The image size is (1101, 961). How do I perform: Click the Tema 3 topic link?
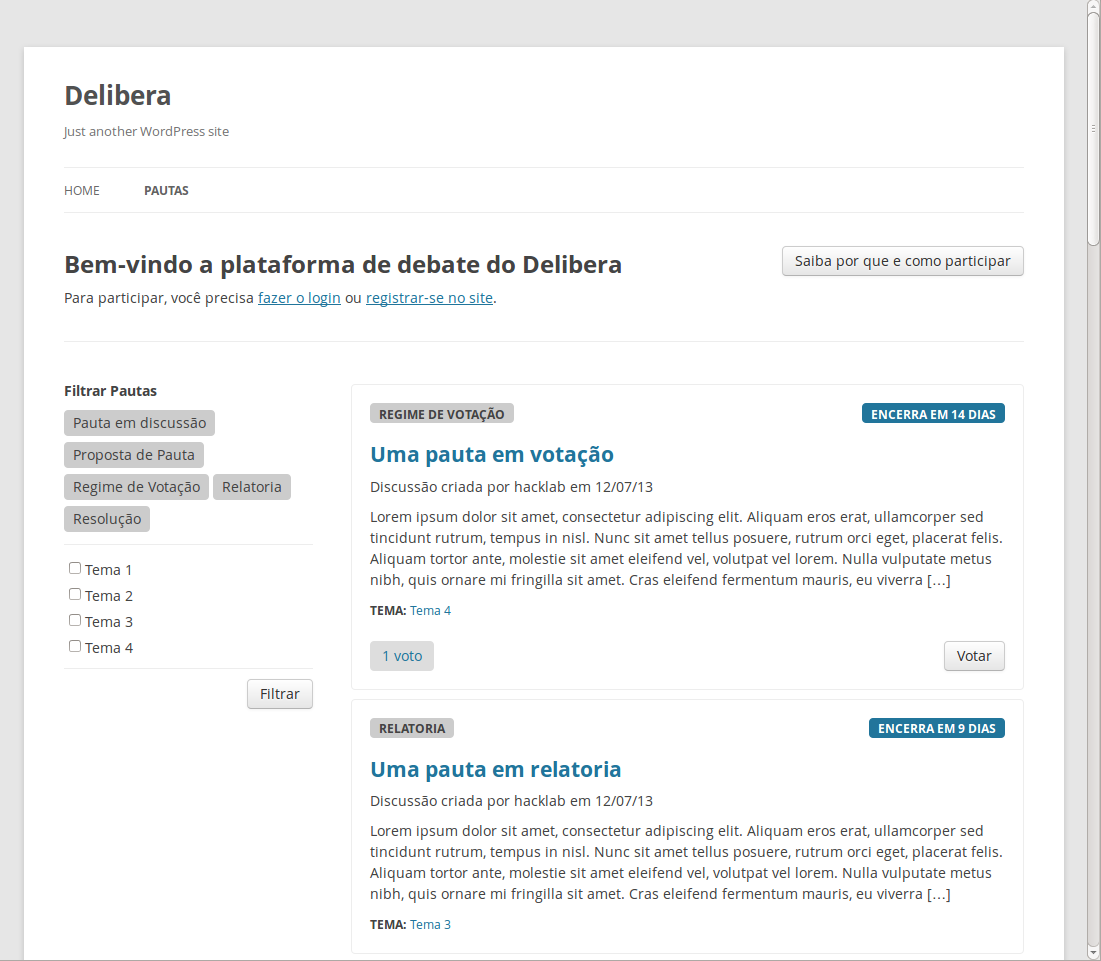430,924
